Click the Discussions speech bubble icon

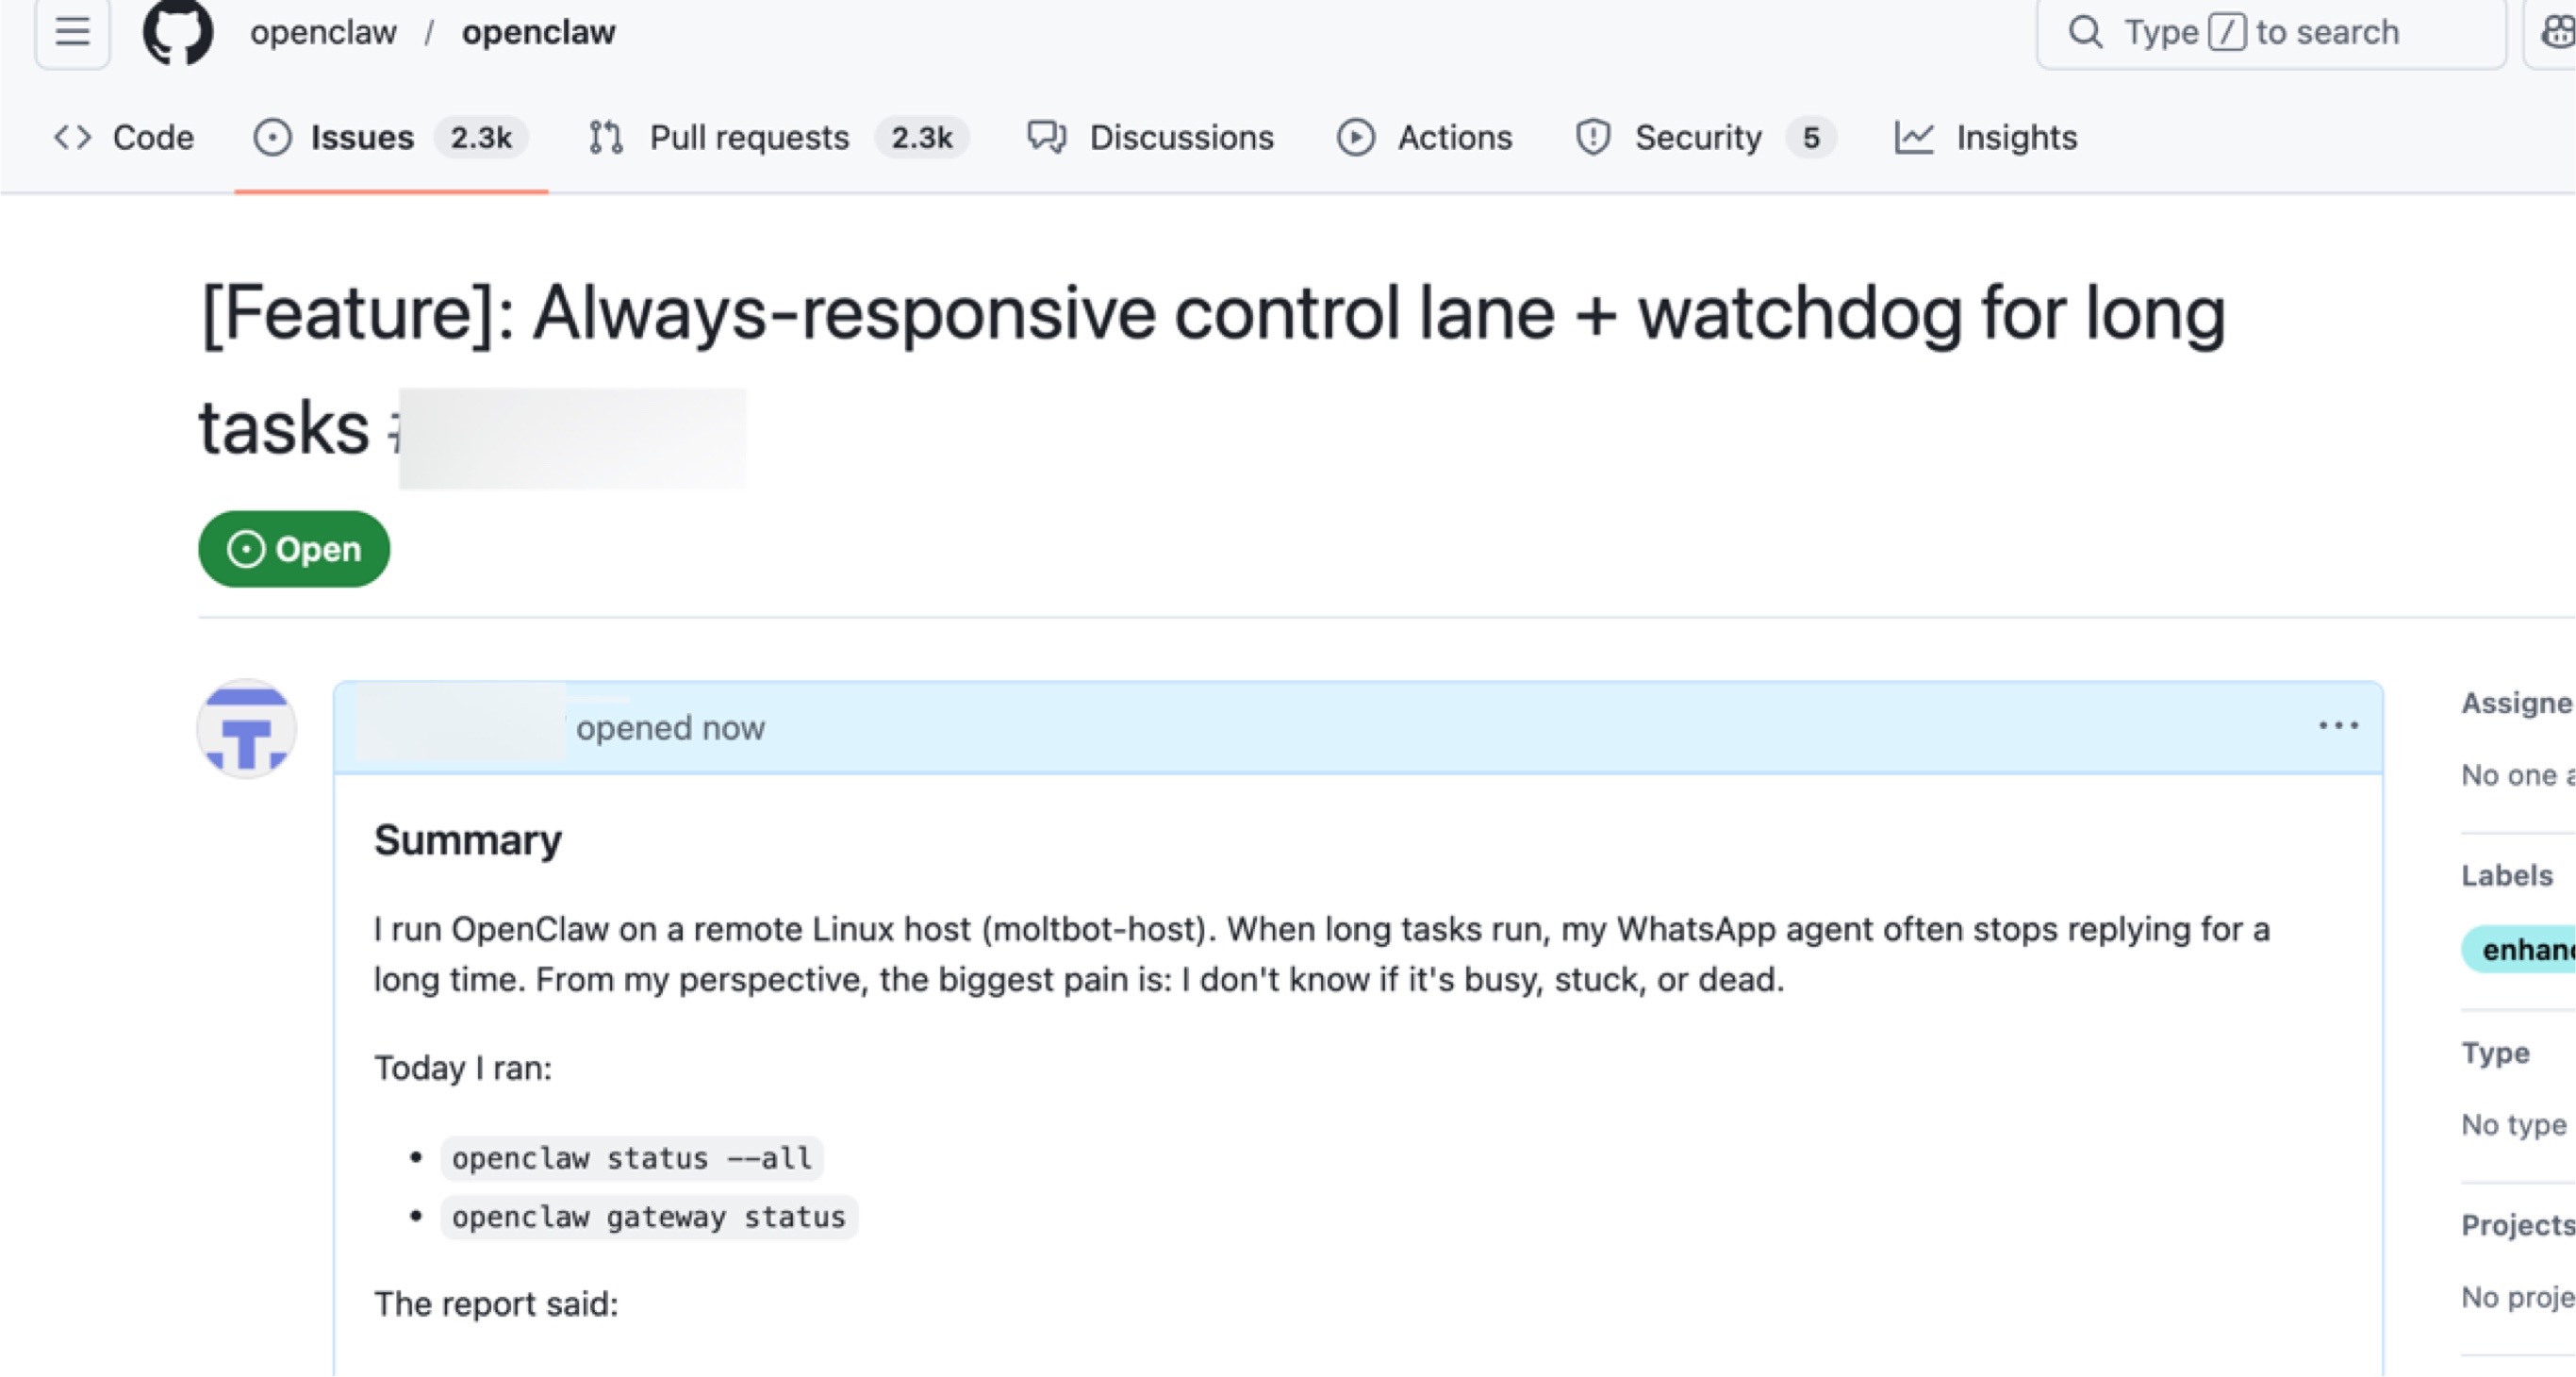click(x=1047, y=137)
